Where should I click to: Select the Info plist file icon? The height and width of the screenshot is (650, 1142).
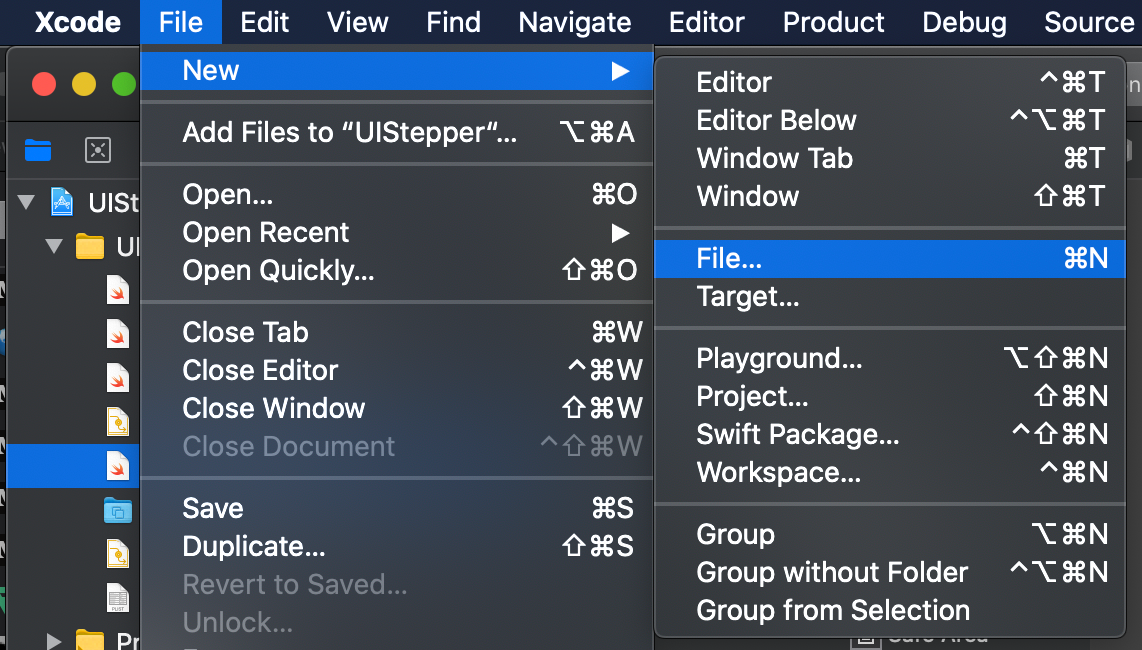click(x=118, y=597)
